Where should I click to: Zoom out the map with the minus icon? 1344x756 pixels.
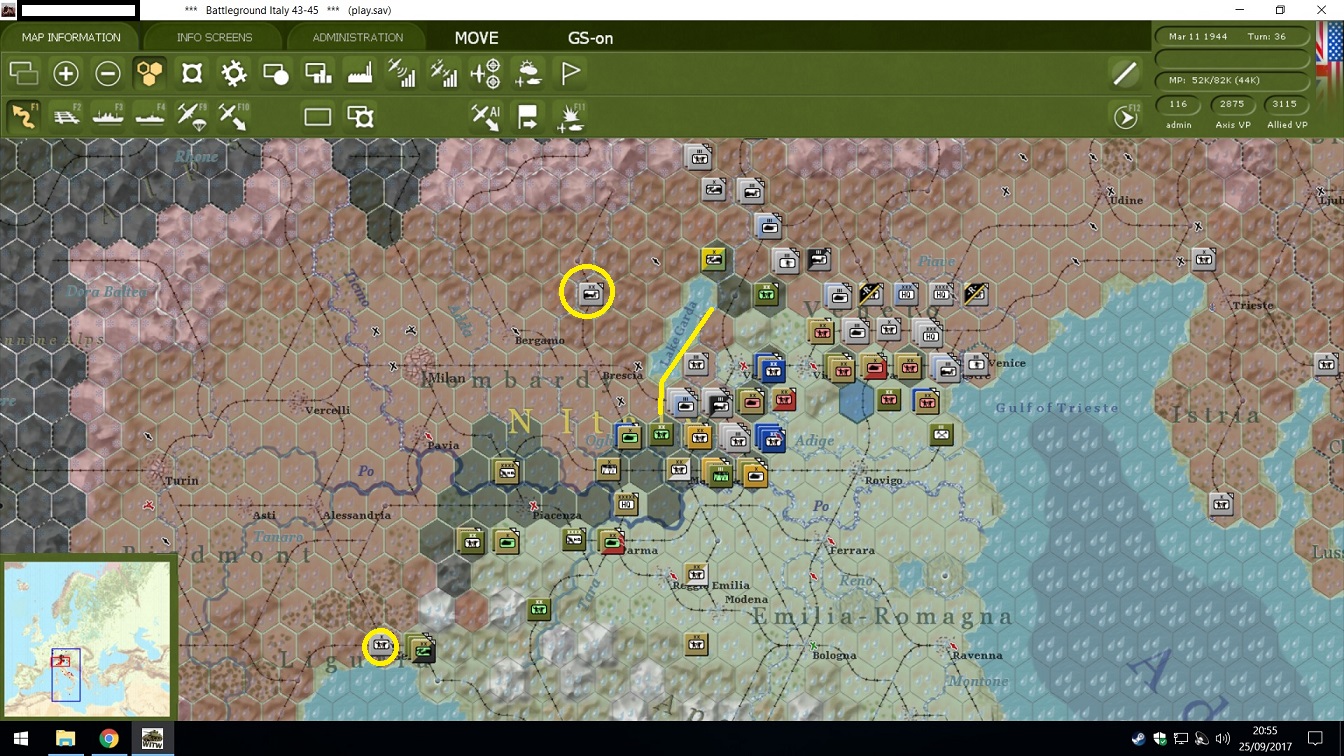tap(108, 74)
